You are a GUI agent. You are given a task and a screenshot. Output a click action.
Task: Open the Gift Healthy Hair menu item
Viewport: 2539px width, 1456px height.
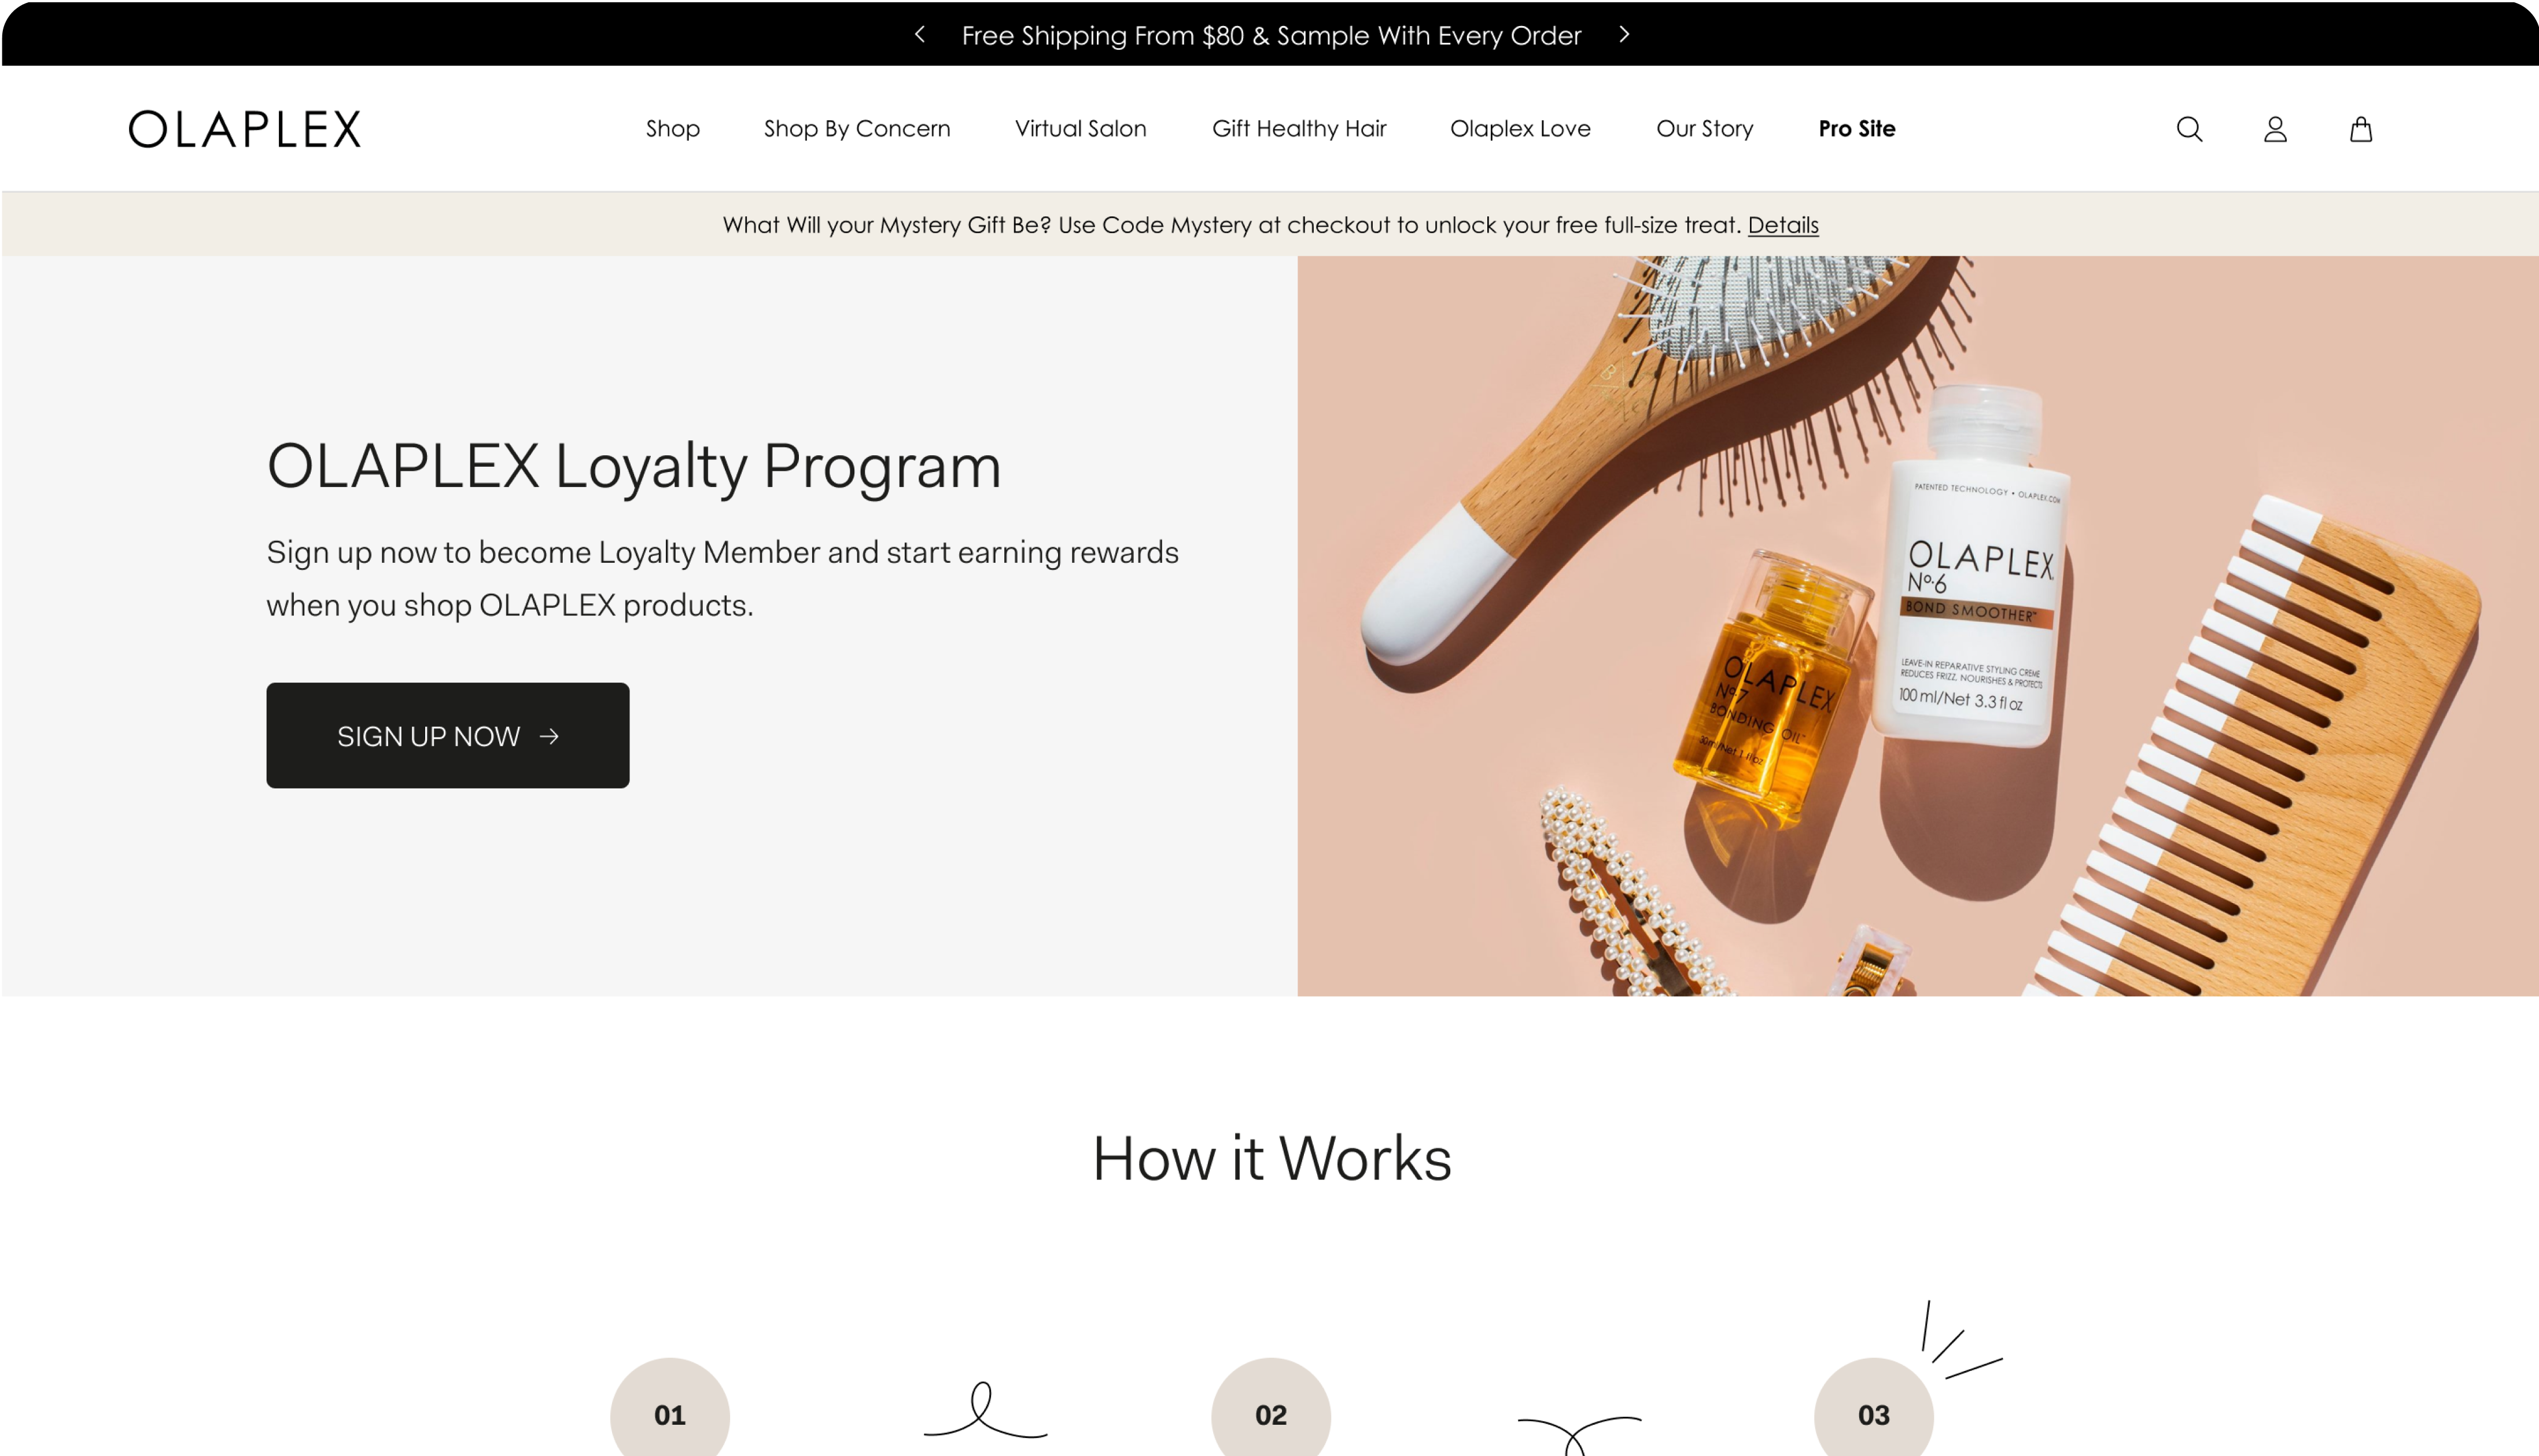(1299, 128)
